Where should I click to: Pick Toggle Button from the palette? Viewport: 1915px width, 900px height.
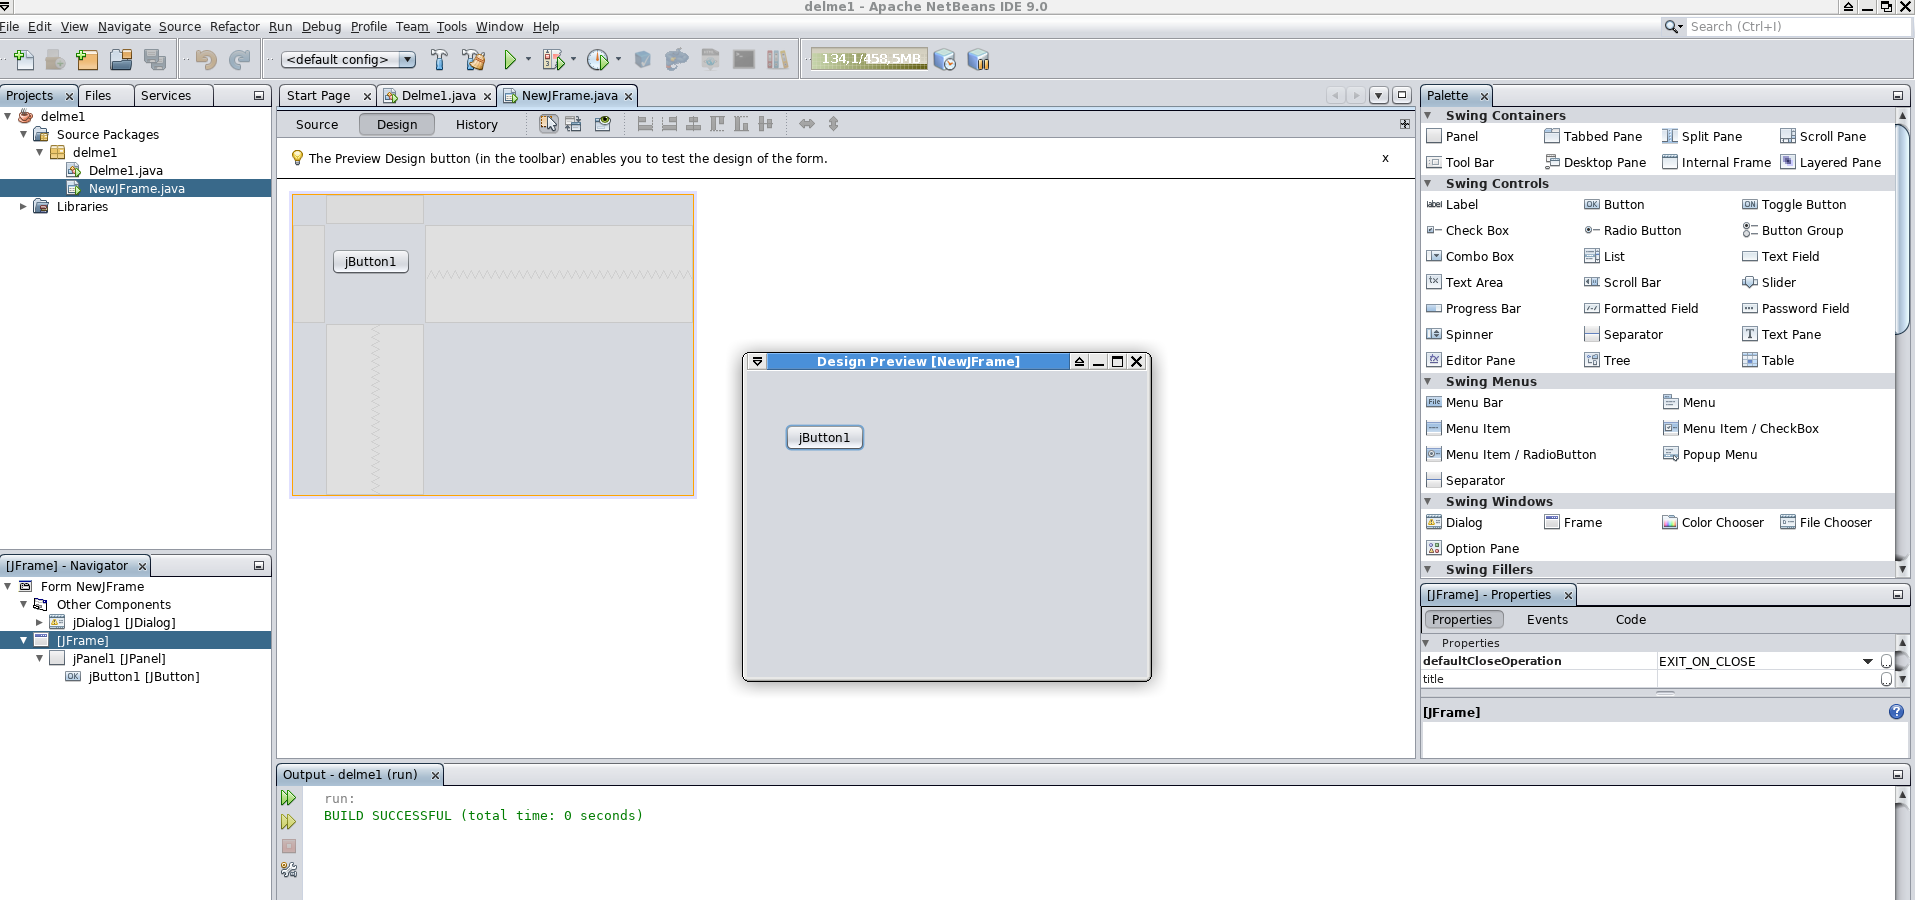click(1794, 204)
